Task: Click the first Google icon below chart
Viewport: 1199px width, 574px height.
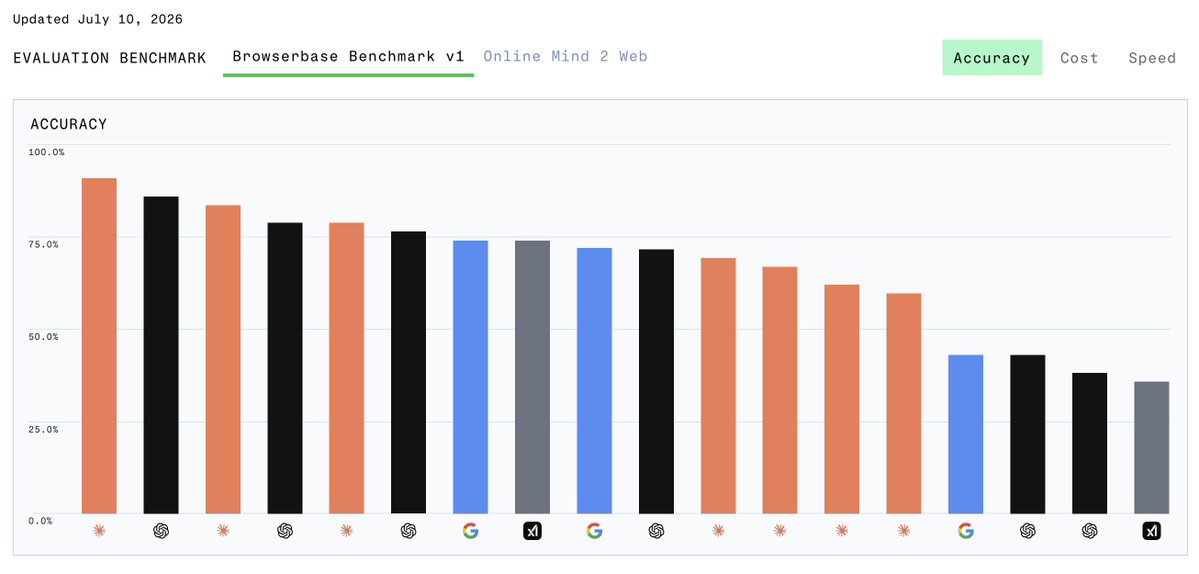Action: [x=470, y=530]
